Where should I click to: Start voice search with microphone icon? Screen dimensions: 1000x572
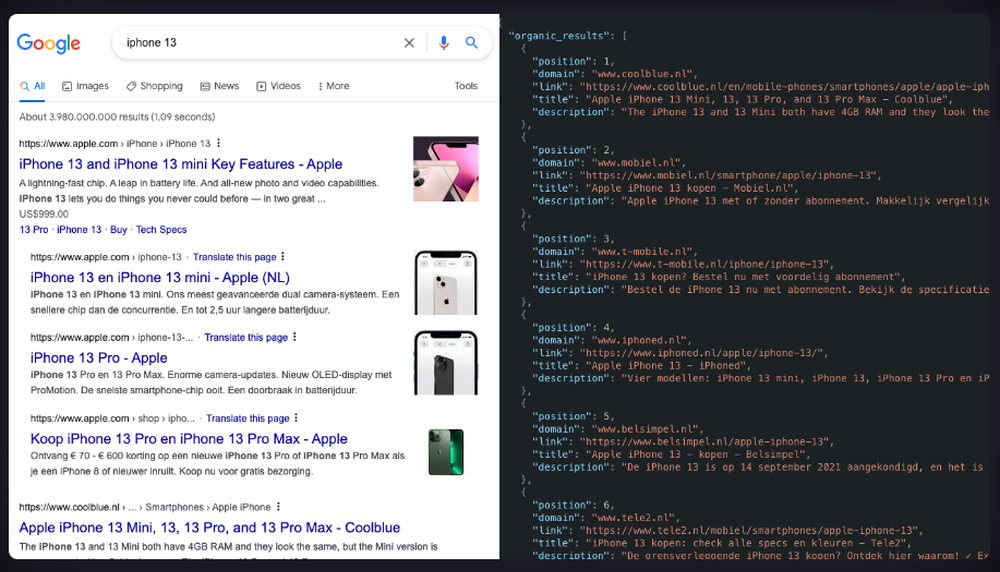pos(443,43)
